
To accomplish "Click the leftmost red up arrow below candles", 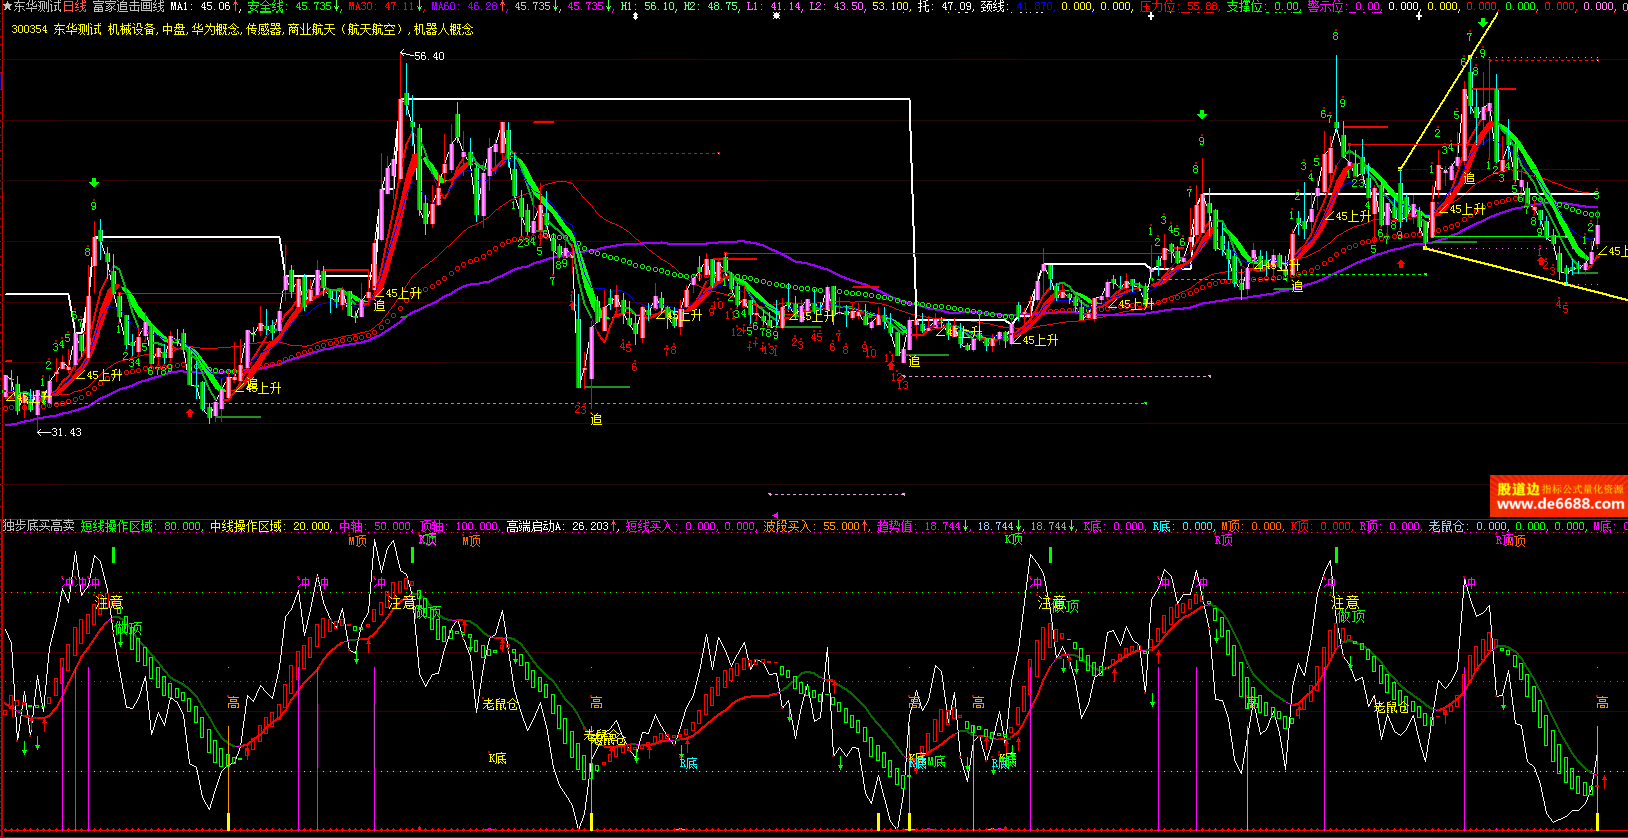I will point(190,412).
